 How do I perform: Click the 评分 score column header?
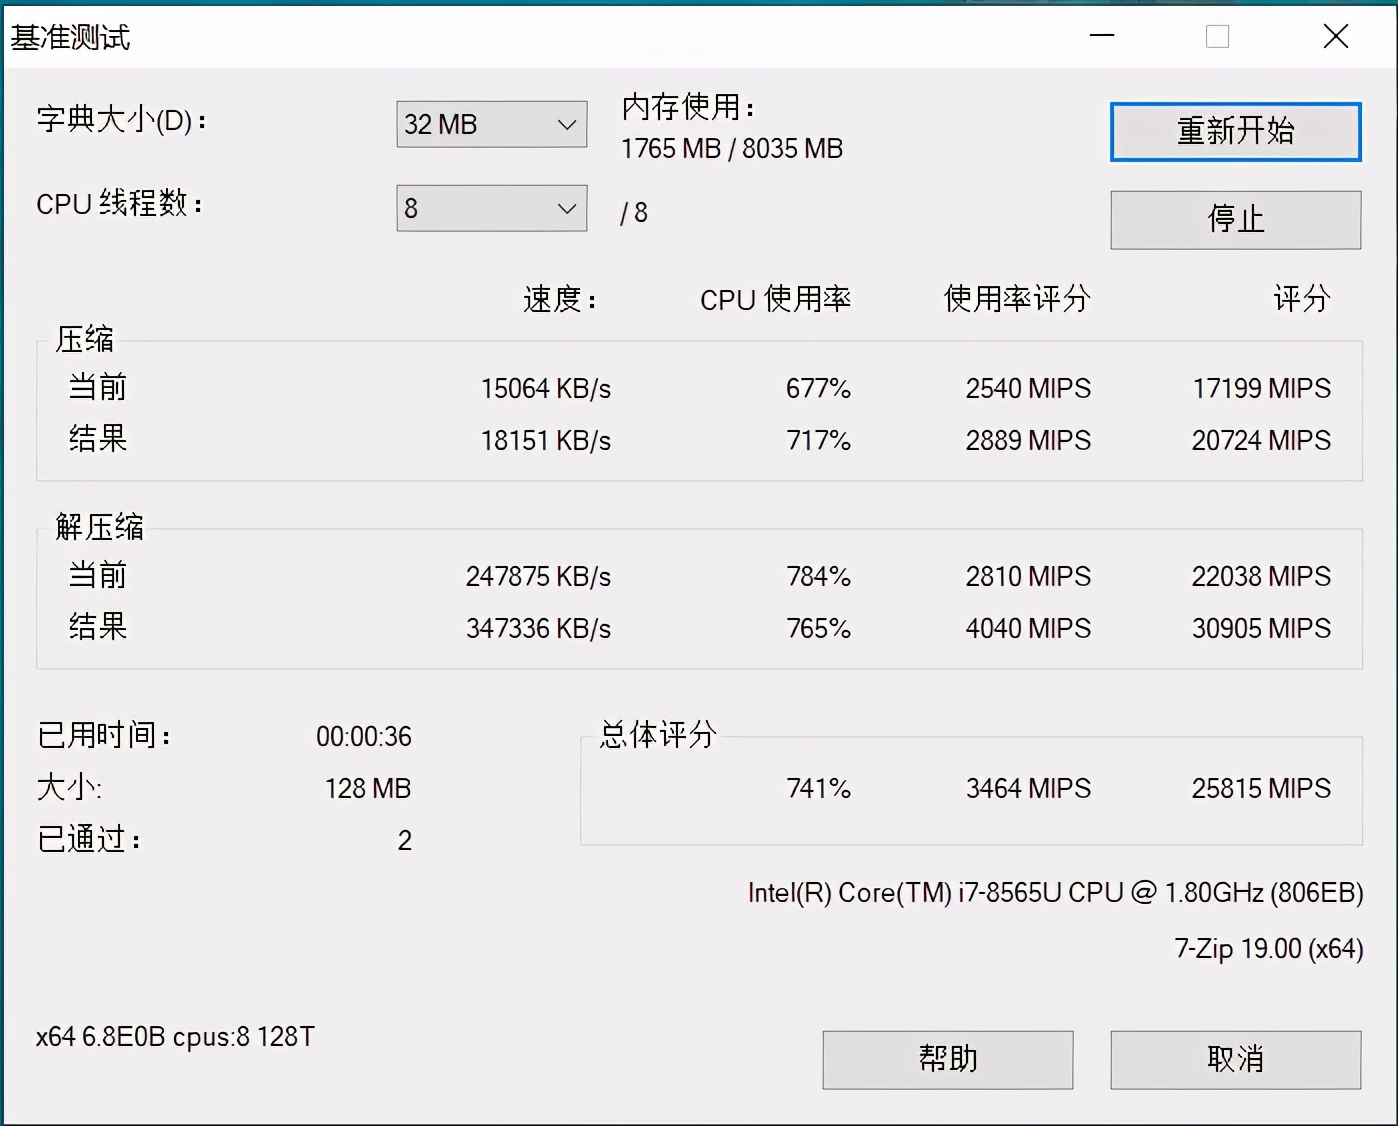click(x=1301, y=298)
